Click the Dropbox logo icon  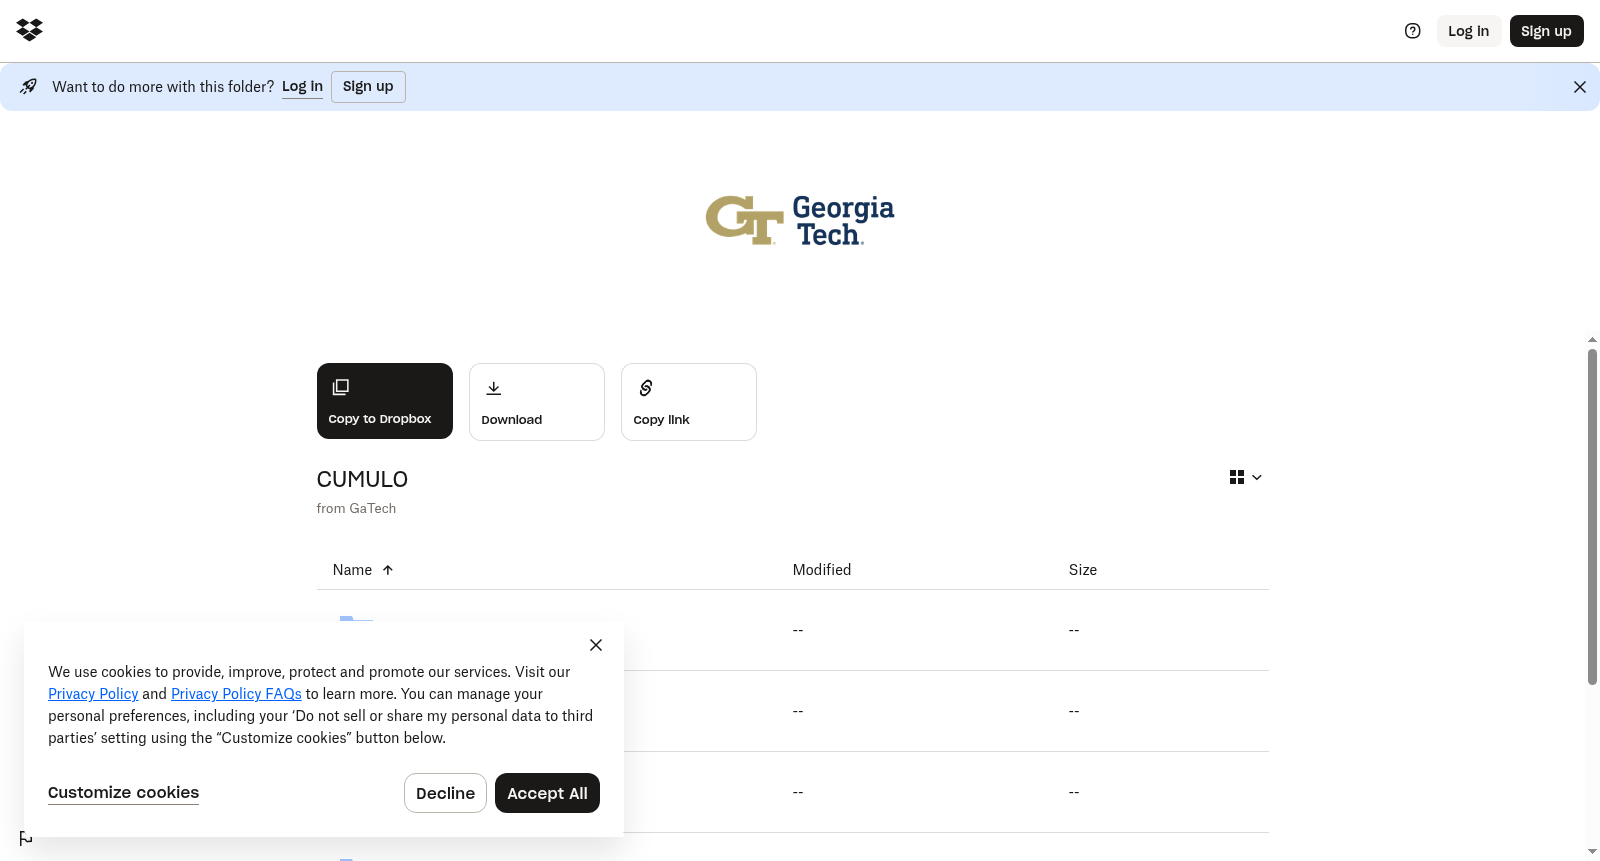(30, 30)
